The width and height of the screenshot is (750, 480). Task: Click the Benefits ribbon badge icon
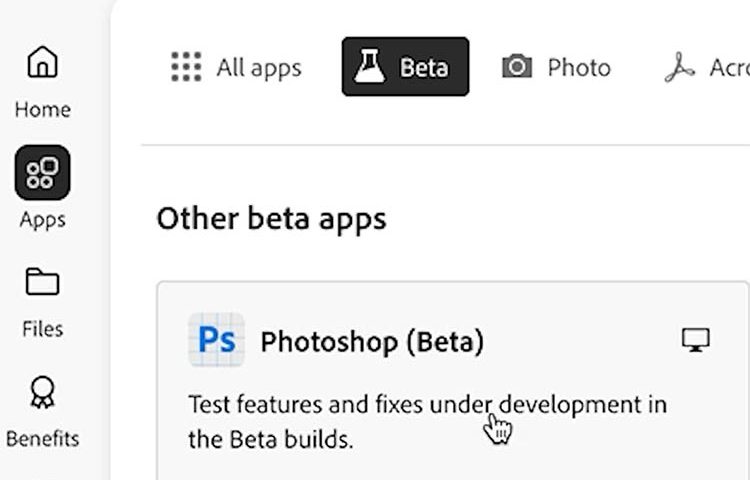(42, 392)
